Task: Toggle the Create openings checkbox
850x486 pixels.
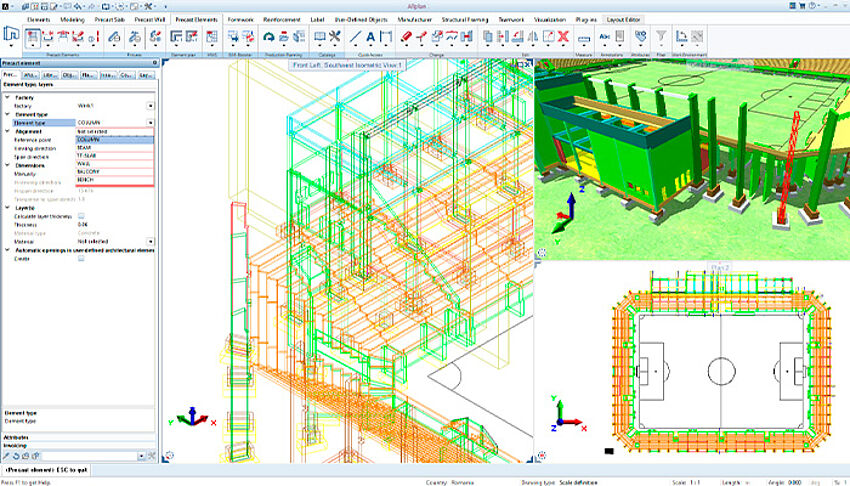Action: (x=81, y=258)
